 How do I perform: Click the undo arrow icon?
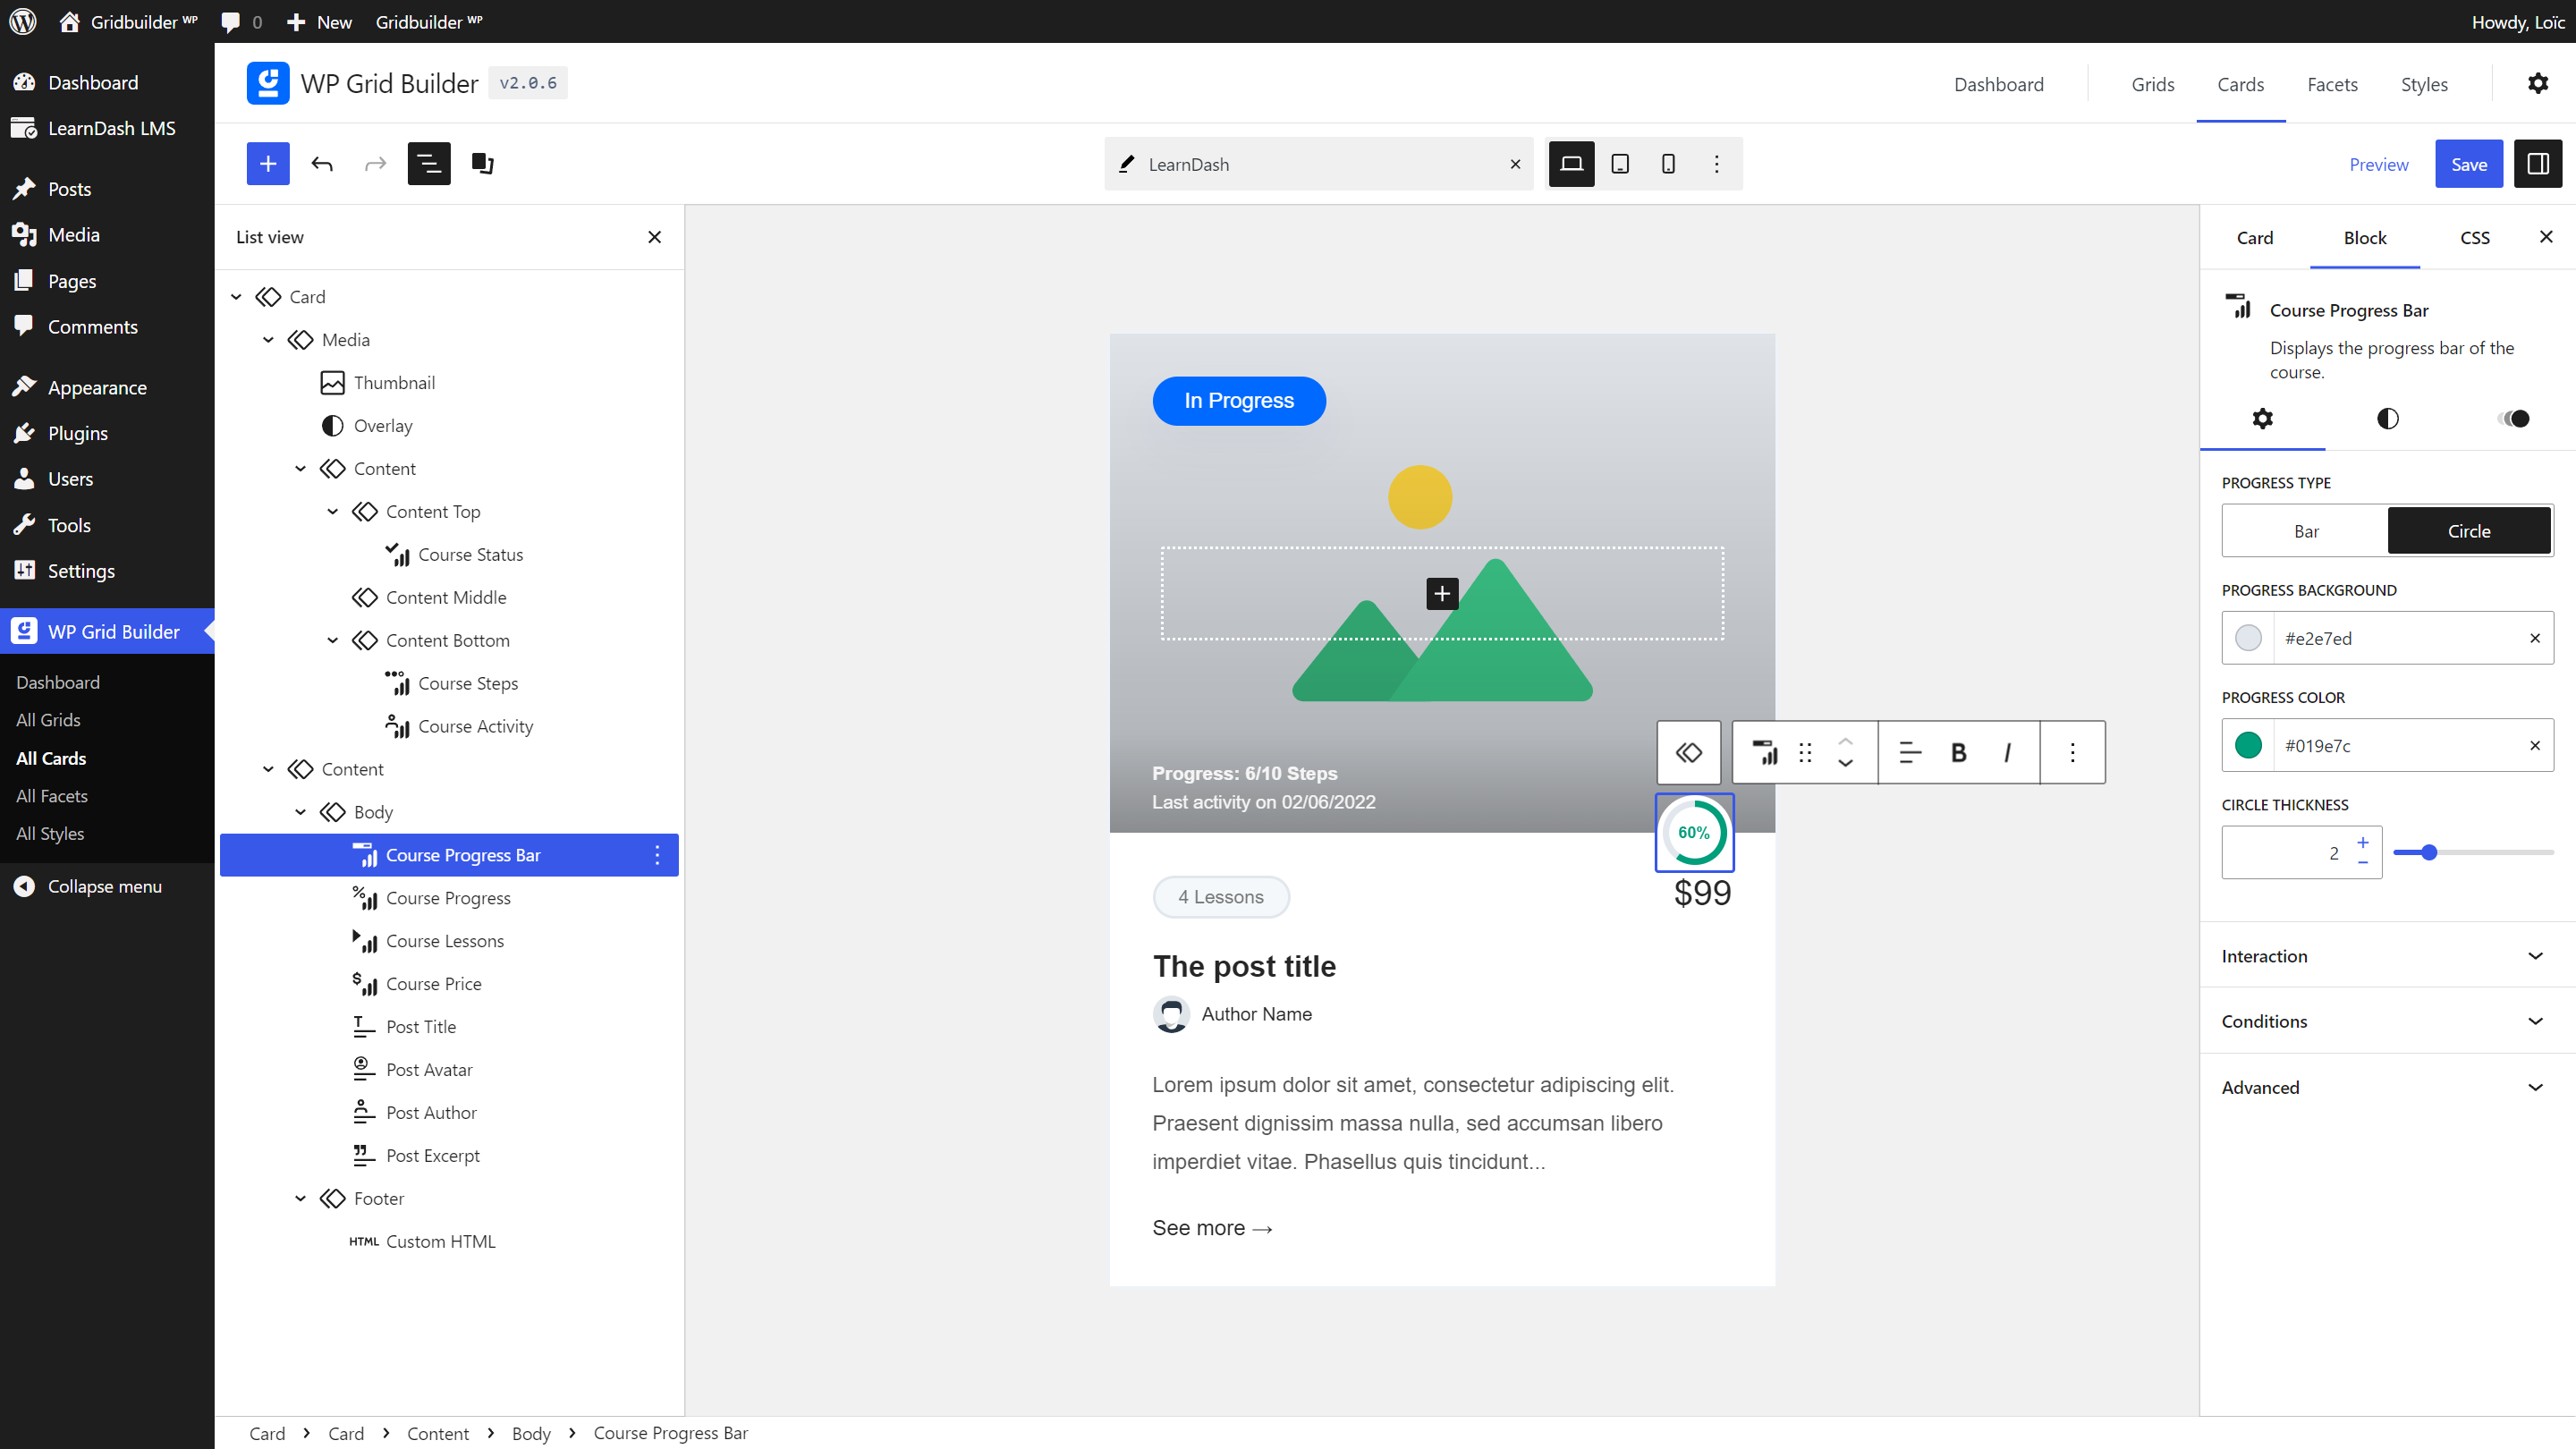click(x=322, y=163)
